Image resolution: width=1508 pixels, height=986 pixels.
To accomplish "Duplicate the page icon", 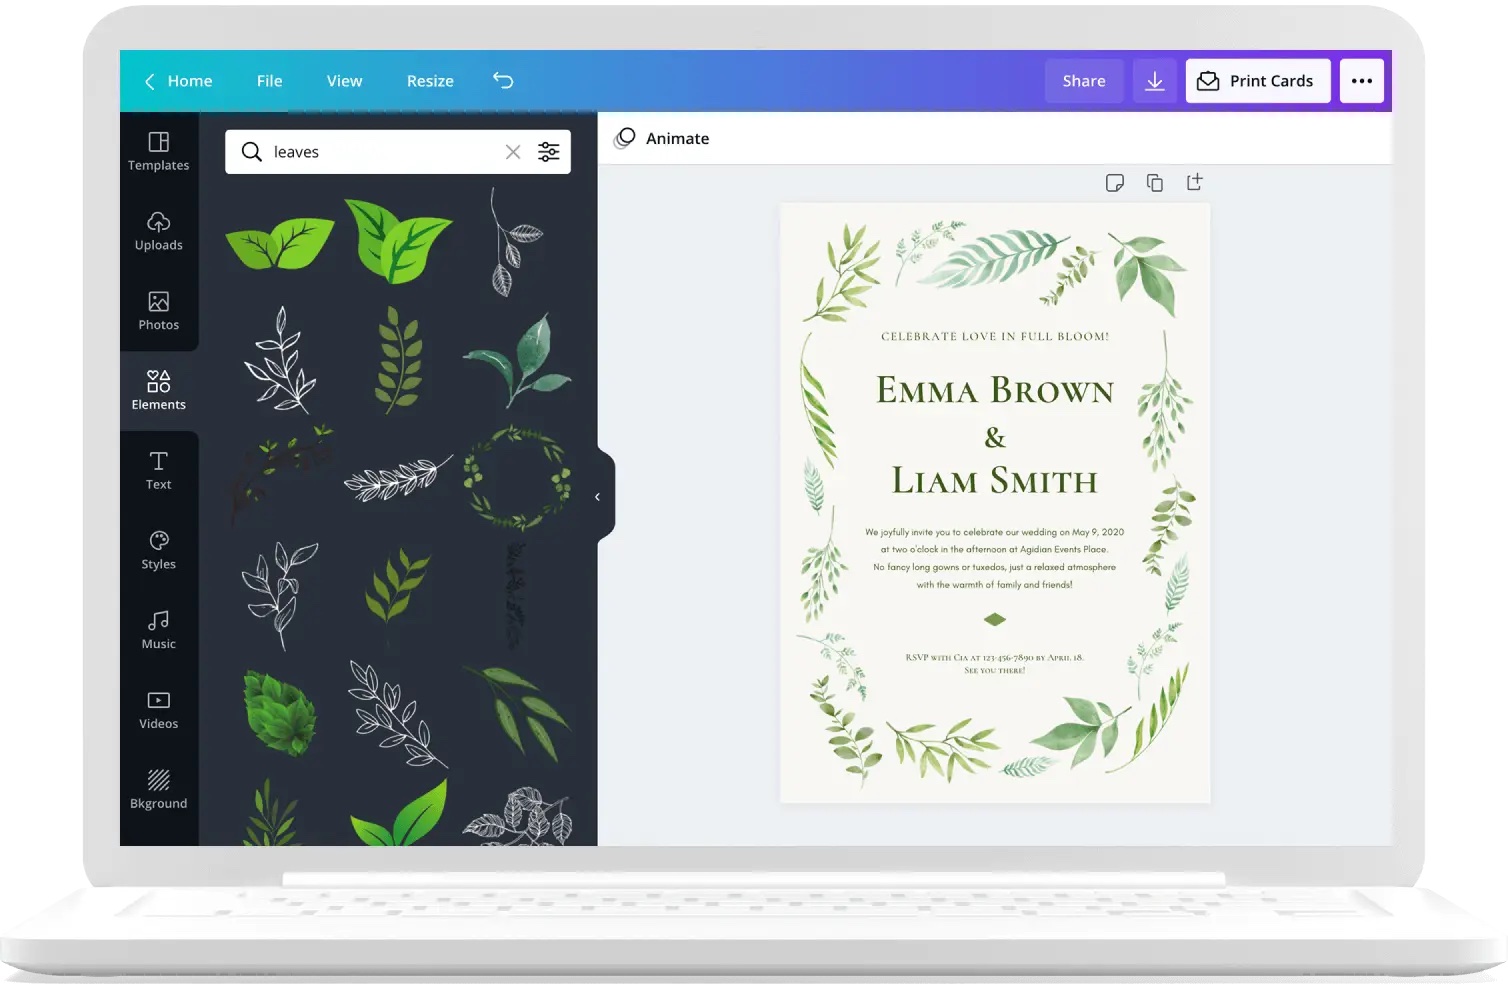I will point(1155,183).
